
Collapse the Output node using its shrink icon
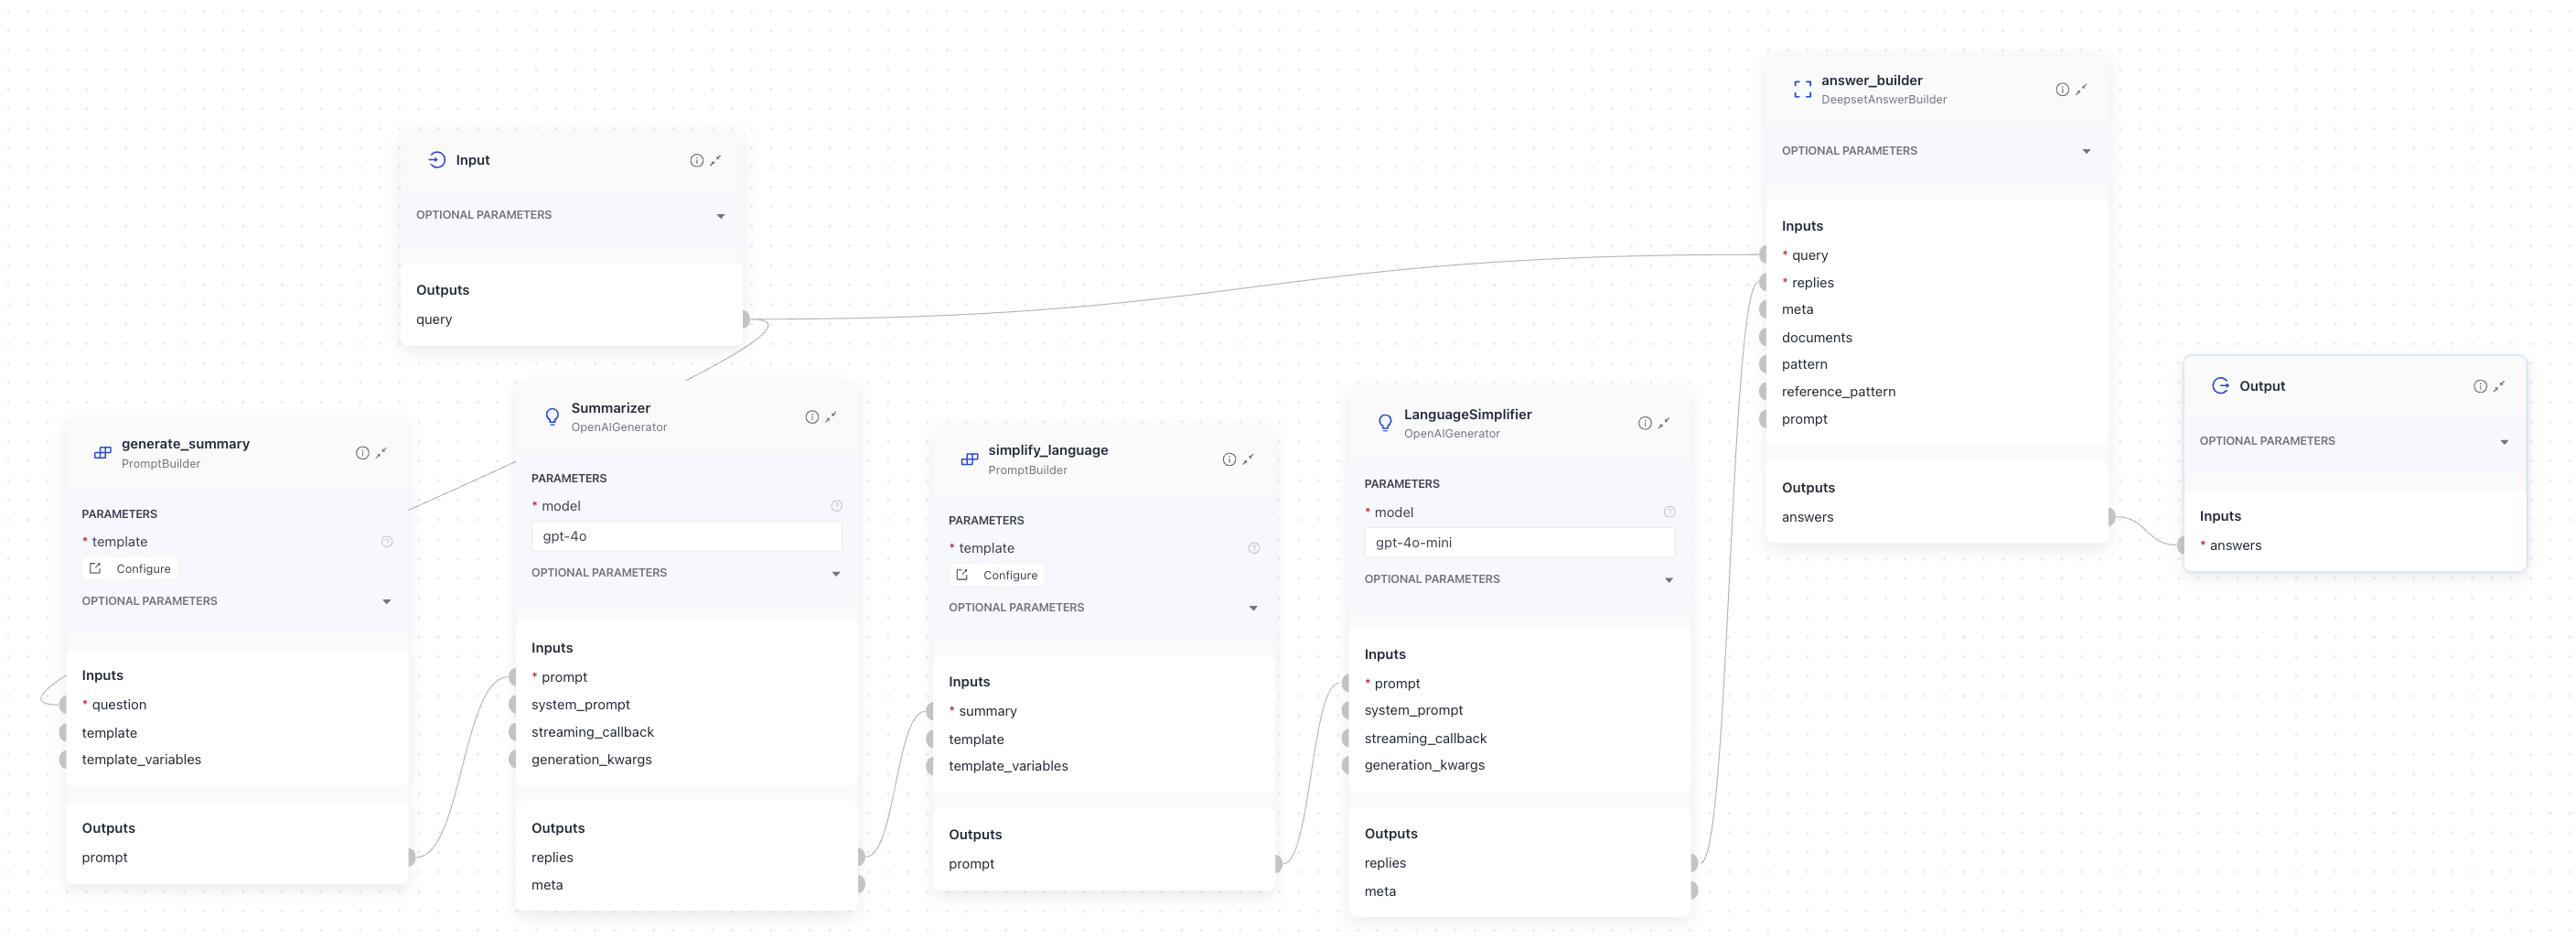2500,385
